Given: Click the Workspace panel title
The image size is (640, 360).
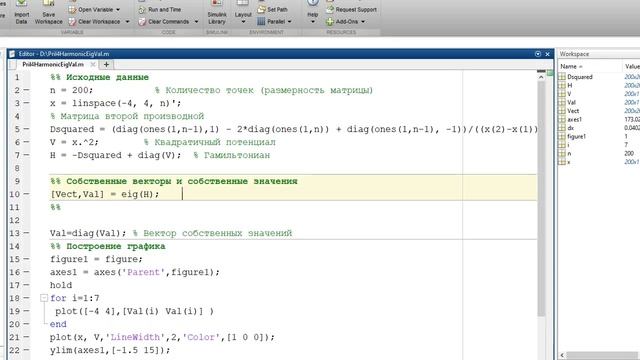Looking at the screenshot, I should (574, 54).
